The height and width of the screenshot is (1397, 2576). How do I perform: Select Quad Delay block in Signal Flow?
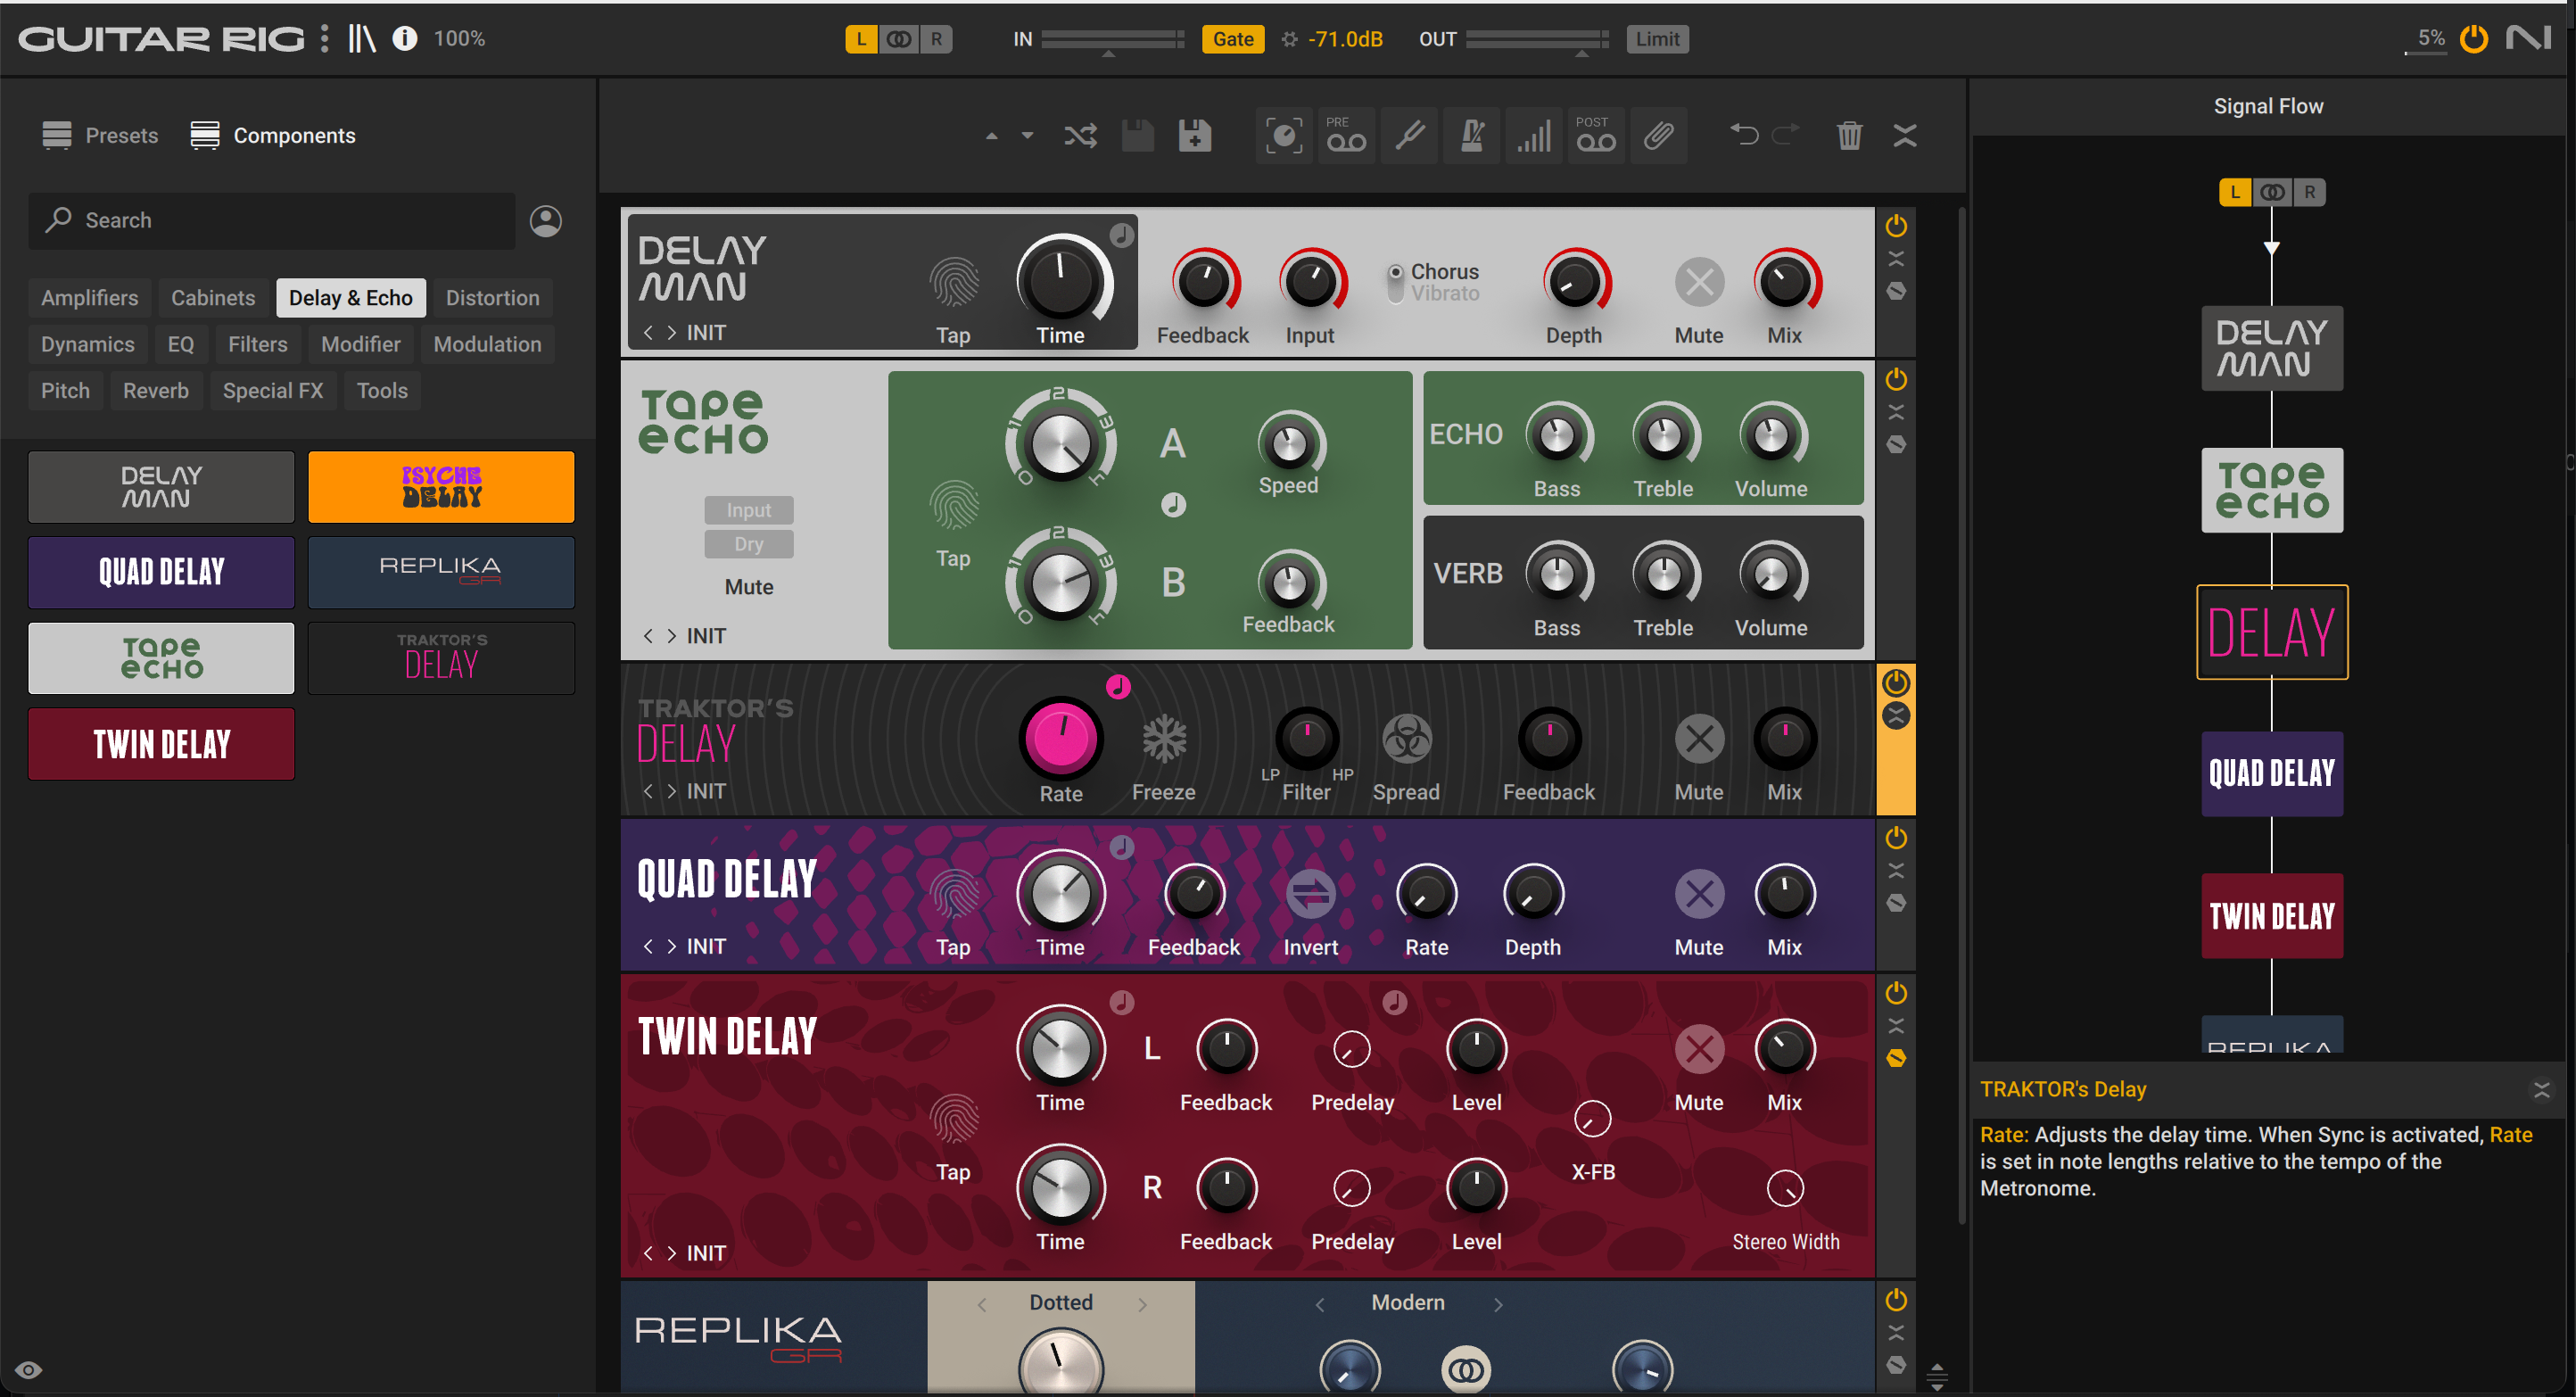(x=2270, y=773)
